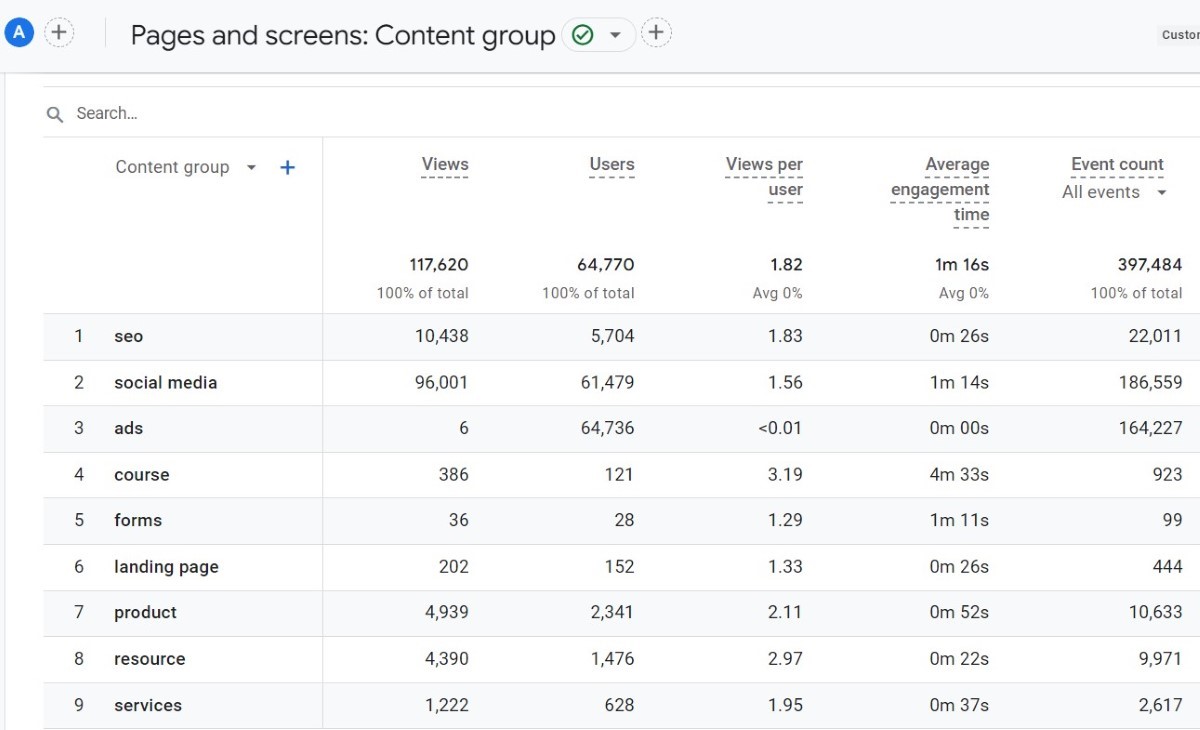Select the 'ads' content group row
This screenshot has width=1200, height=730.
[x=621, y=429]
